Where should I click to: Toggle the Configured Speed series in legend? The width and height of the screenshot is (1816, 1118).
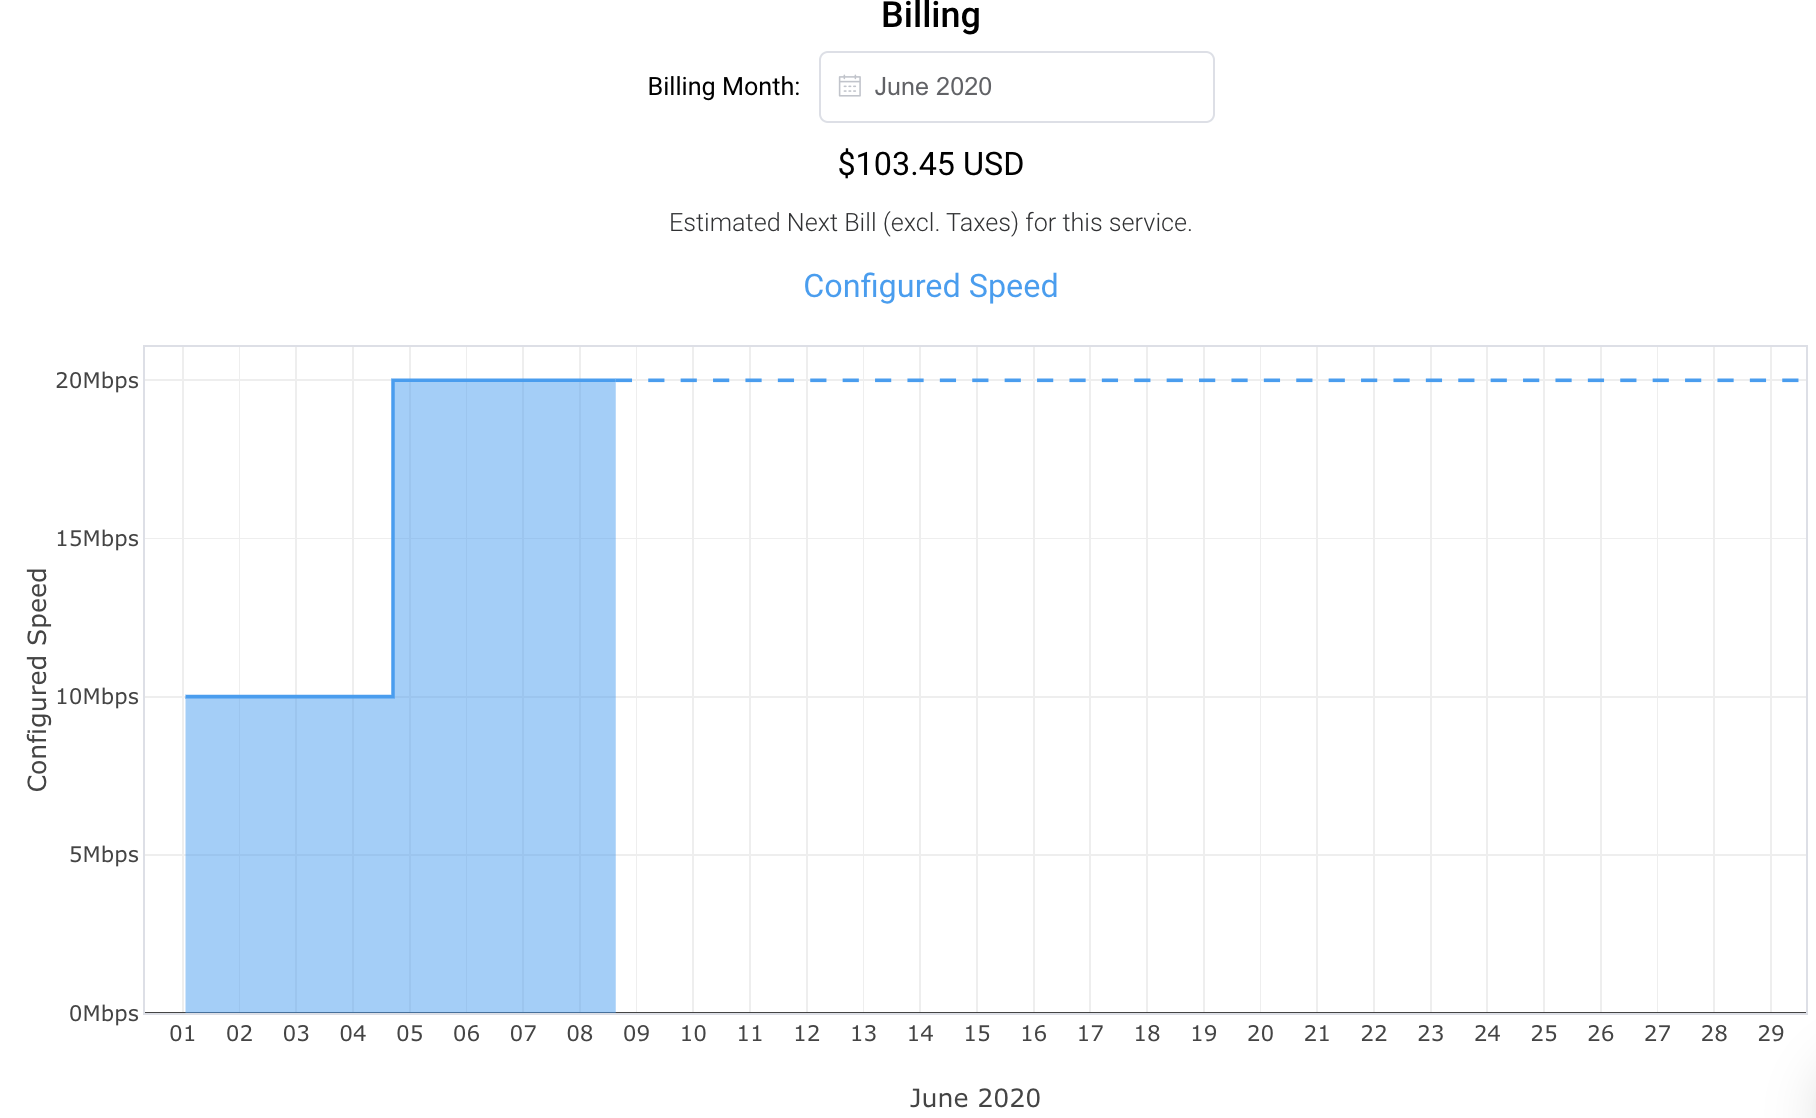tap(929, 286)
